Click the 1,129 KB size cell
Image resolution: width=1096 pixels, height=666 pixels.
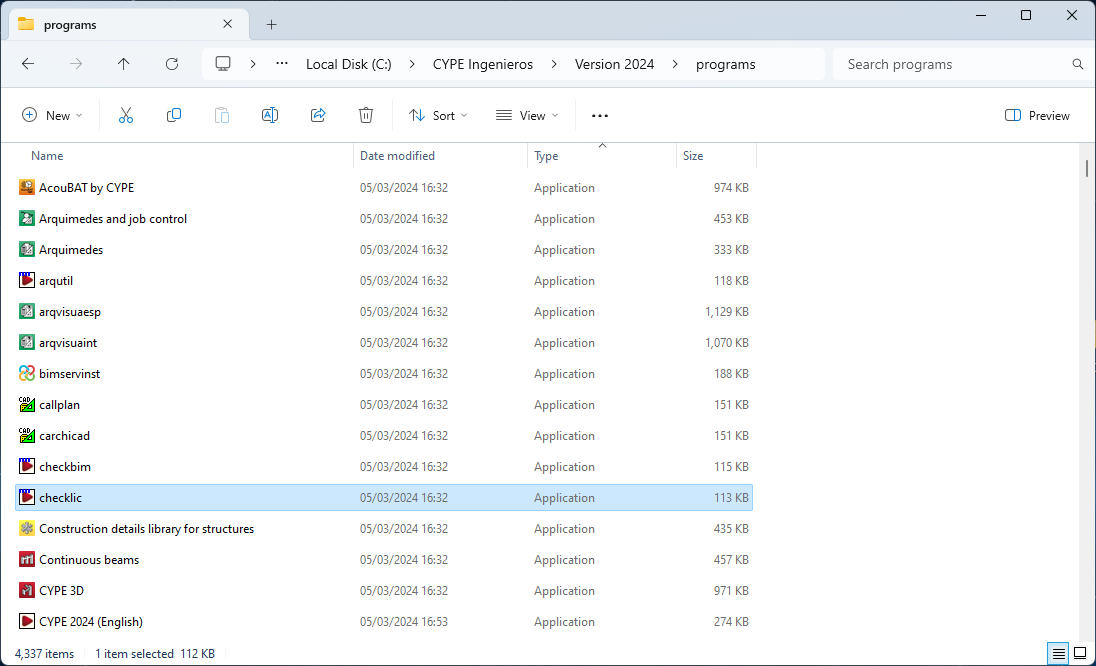(x=727, y=312)
